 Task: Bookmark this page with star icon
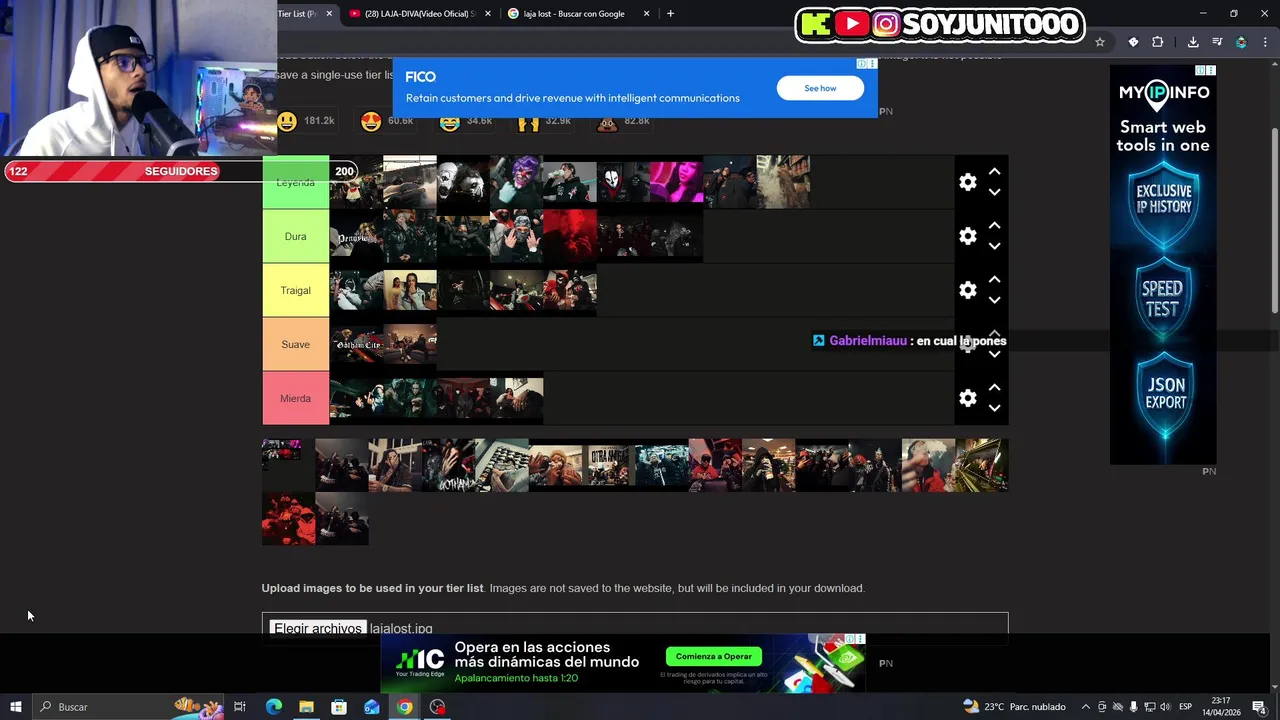pyautogui.click(x=1100, y=42)
